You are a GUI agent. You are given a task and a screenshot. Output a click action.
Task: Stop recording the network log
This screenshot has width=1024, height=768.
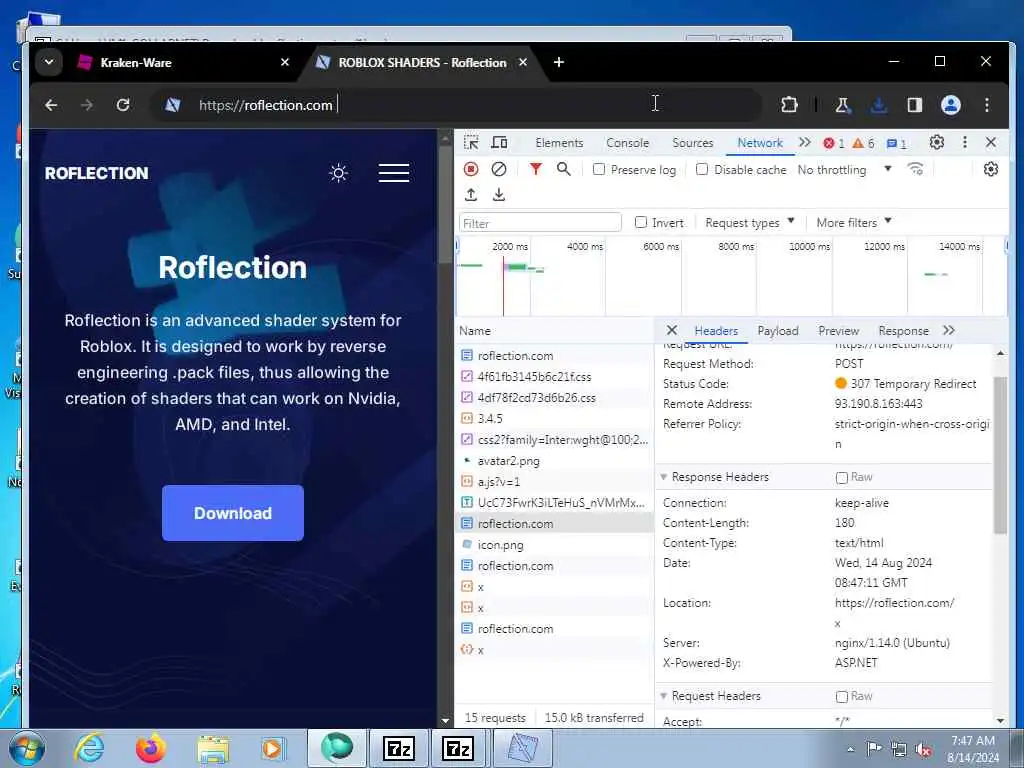point(471,169)
